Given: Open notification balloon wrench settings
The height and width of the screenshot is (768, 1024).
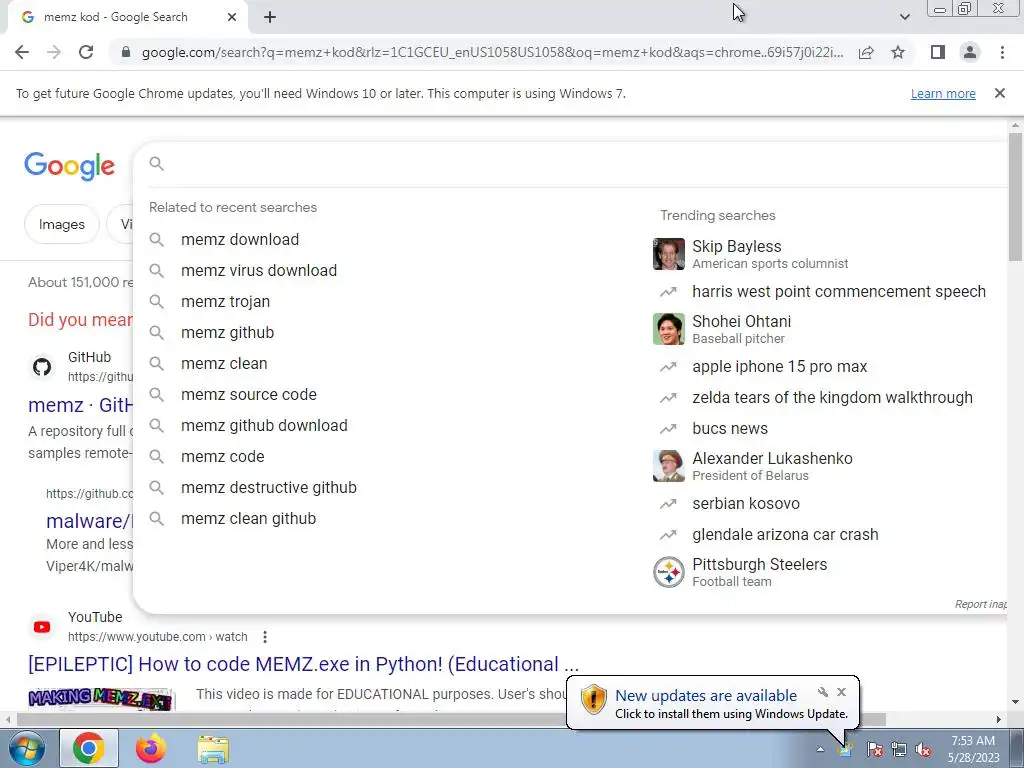Looking at the screenshot, I should pyautogui.click(x=823, y=692).
